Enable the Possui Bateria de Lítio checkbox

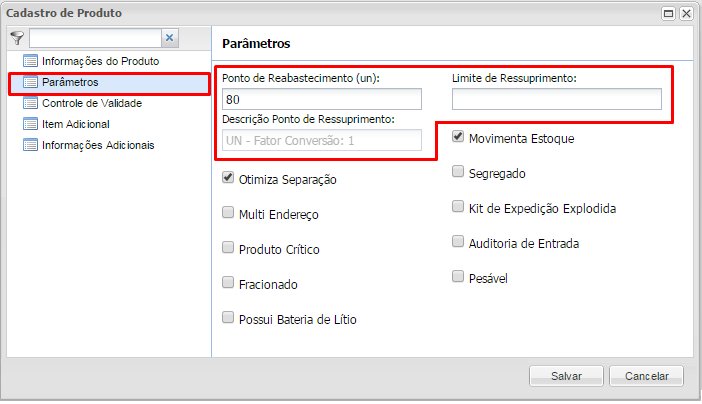coord(229,319)
